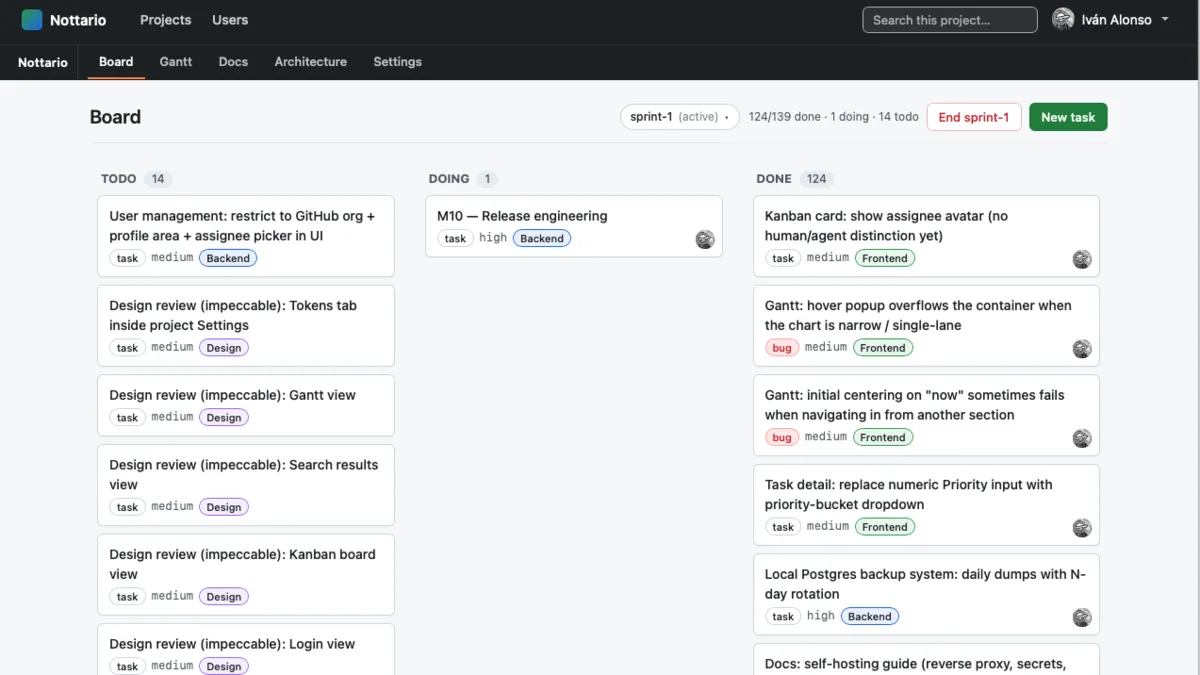Click high priority text on Local Postgres card
The width and height of the screenshot is (1200, 675).
tap(820, 616)
